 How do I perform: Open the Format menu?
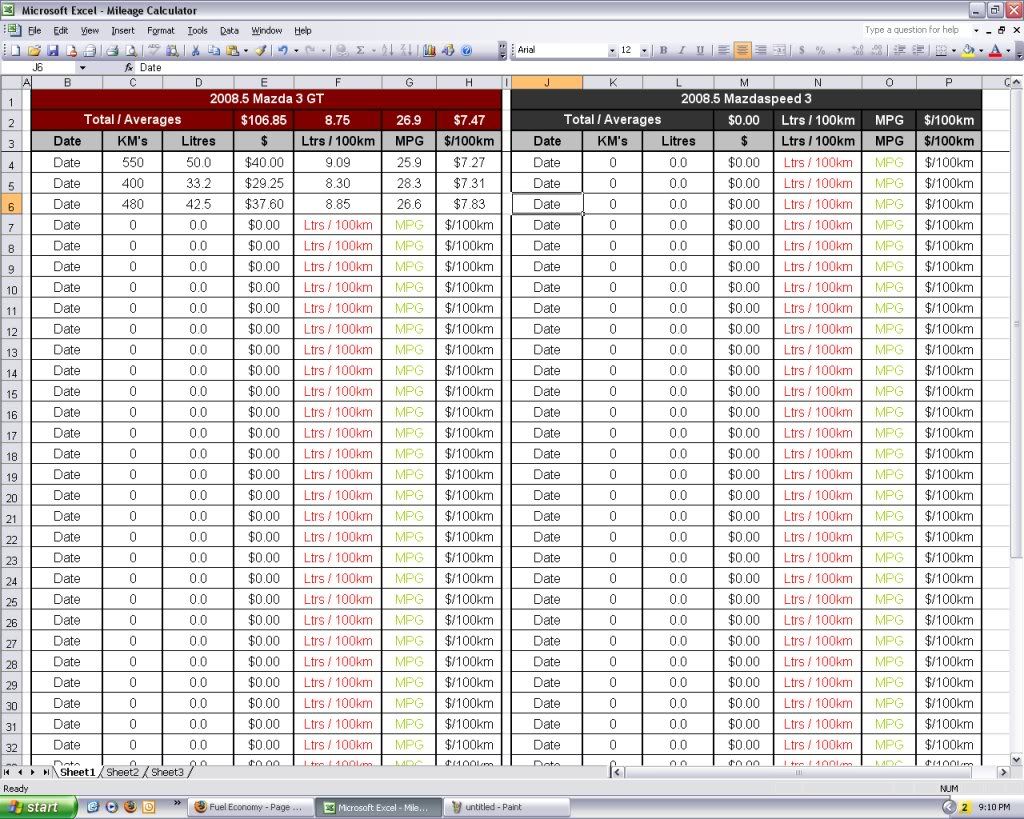pyautogui.click(x=160, y=31)
